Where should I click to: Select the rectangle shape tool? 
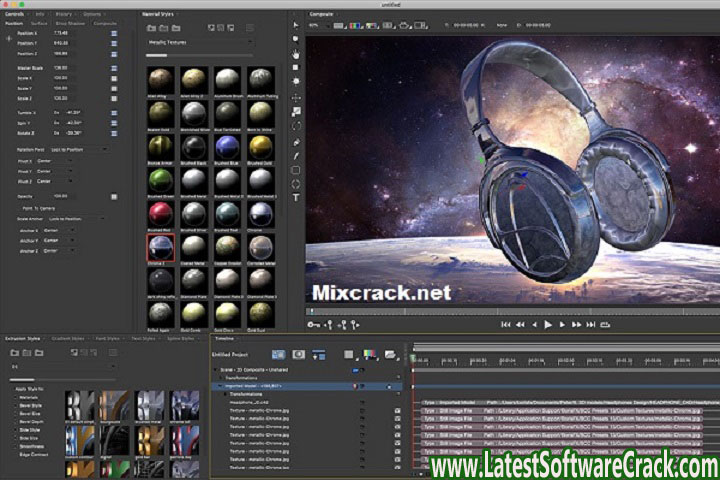click(x=296, y=170)
